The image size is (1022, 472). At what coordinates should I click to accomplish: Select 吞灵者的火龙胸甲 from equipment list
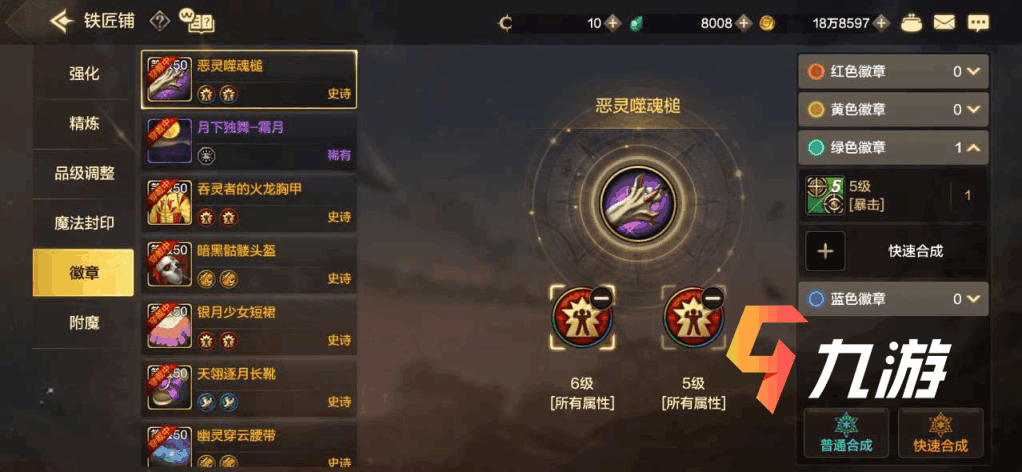pyautogui.click(x=249, y=202)
